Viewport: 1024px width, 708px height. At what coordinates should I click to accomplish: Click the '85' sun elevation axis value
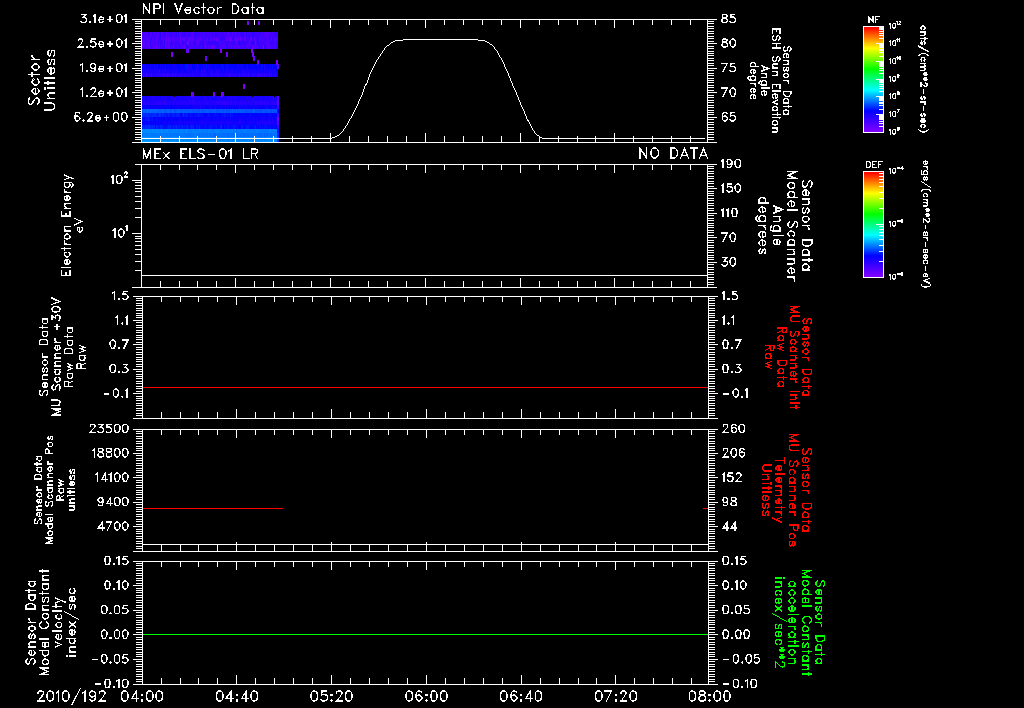(728, 19)
